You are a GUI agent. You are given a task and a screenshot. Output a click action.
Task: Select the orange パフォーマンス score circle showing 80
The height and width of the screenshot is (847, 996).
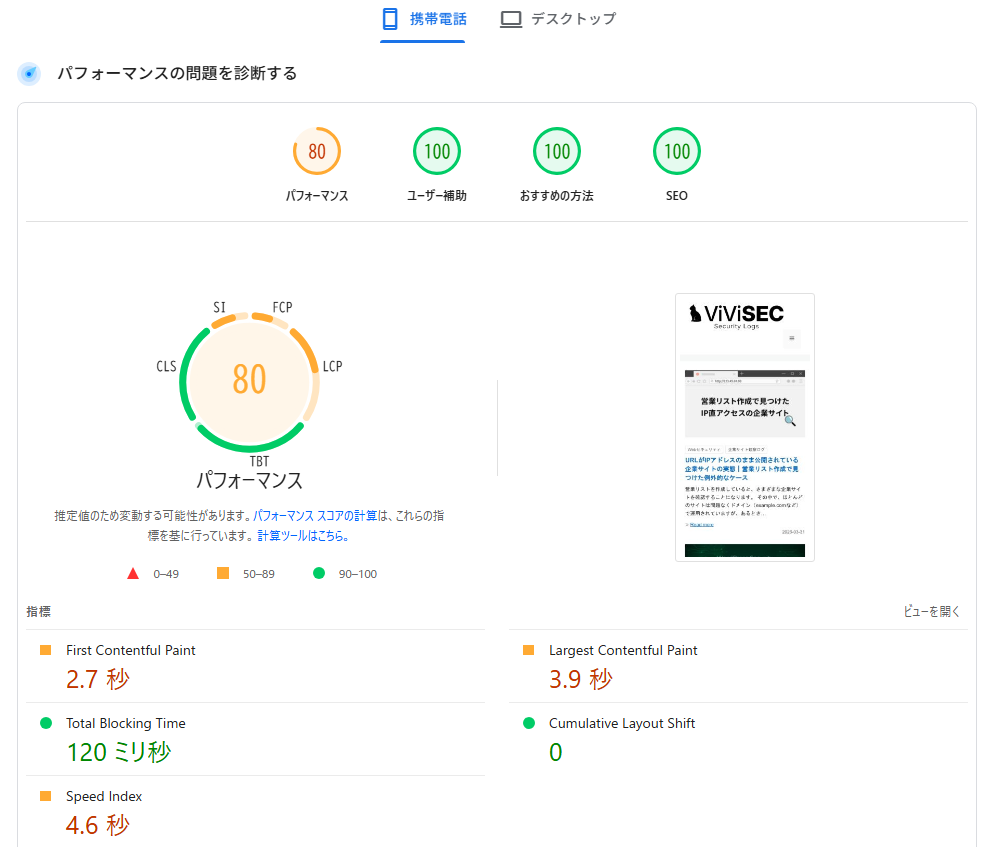point(317,151)
